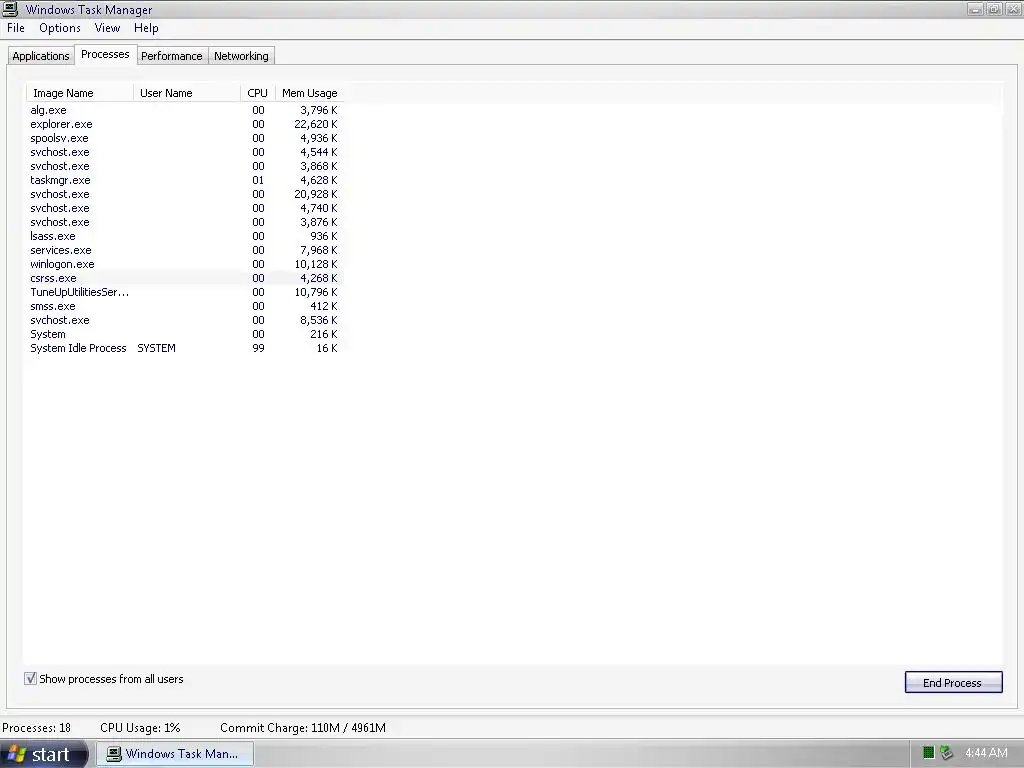Screen dimensions: 1024x768
Task: Open the Start menu
Action: (x=43, y=754)
